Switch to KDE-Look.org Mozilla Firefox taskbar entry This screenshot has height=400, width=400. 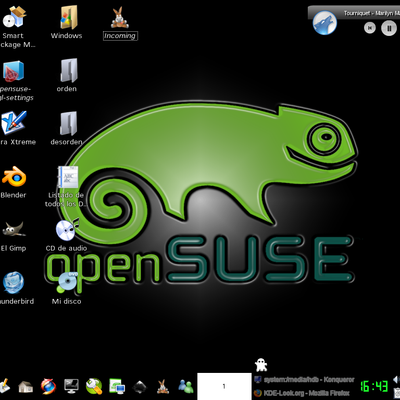(302, 393)
